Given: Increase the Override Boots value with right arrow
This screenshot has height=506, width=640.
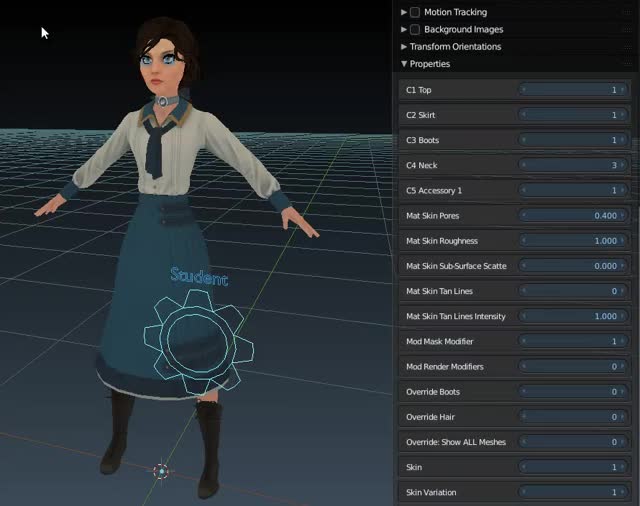Looking at the screenshot, I should click(x=622, y=392).
